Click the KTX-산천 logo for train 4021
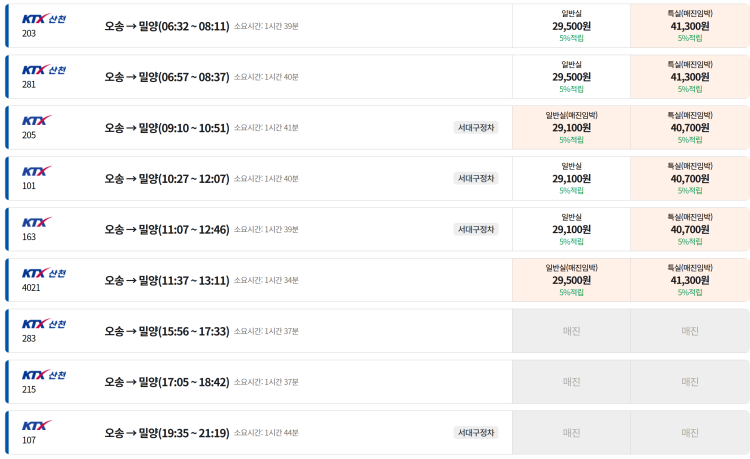Image resolution: width=750 pixels, height=459 pixels. pos(44,273)
